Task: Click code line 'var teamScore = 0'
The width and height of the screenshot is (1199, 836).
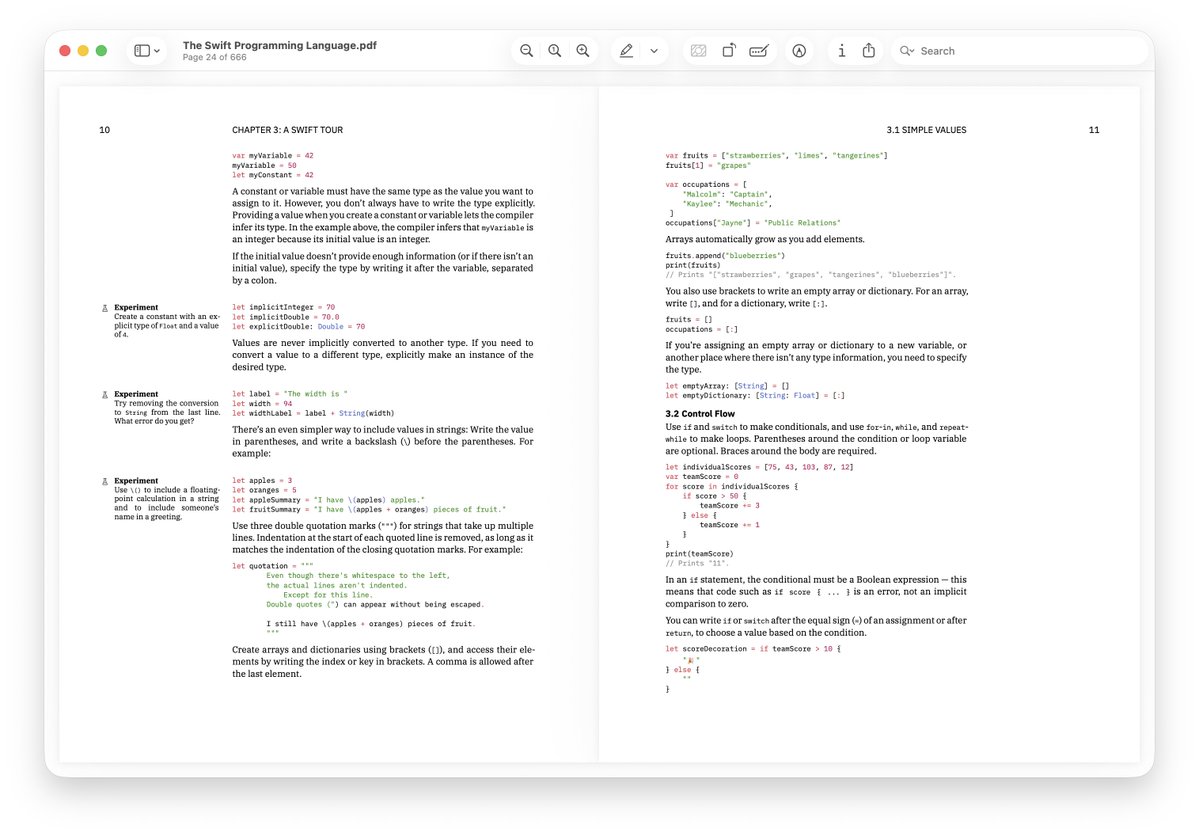Action: click(702, 477)
